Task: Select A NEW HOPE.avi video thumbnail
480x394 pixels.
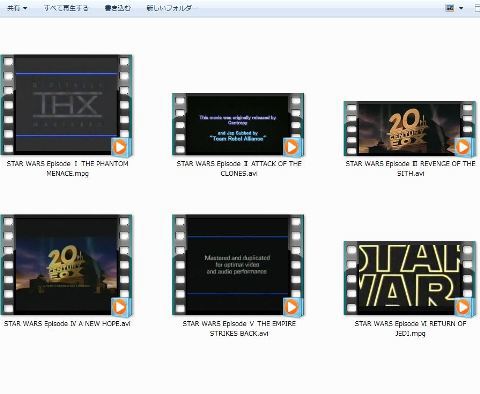Action: [66, 265]
